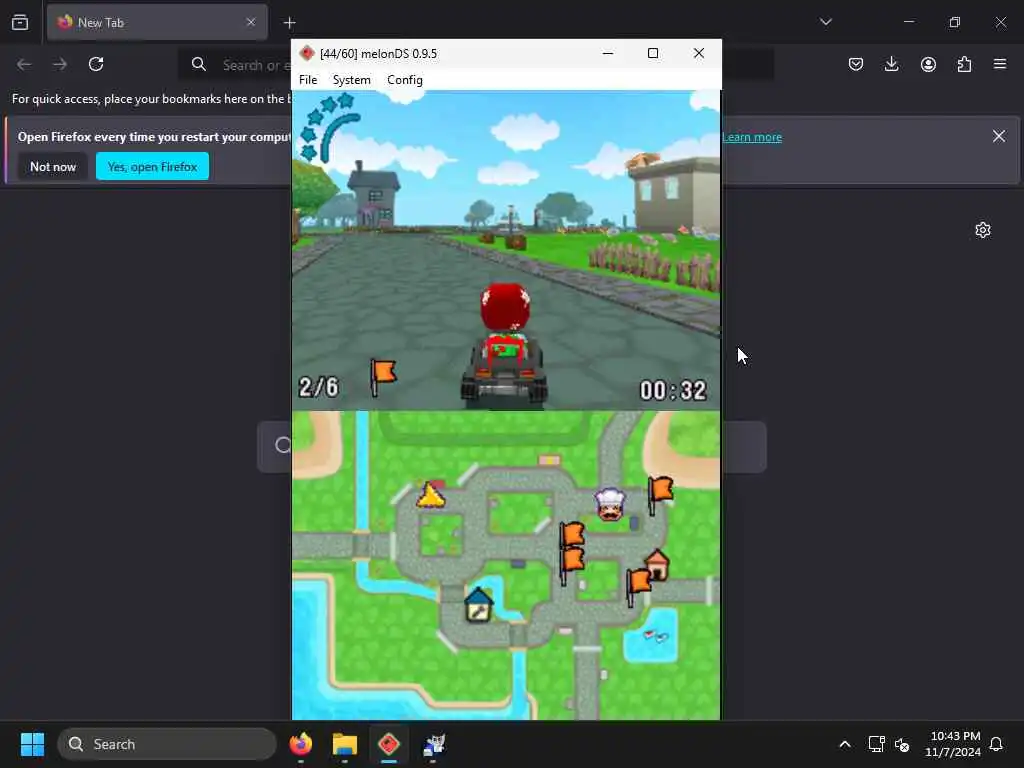Click the 2/6 flag counter text
1024x768 pixels.
[319, 387]
